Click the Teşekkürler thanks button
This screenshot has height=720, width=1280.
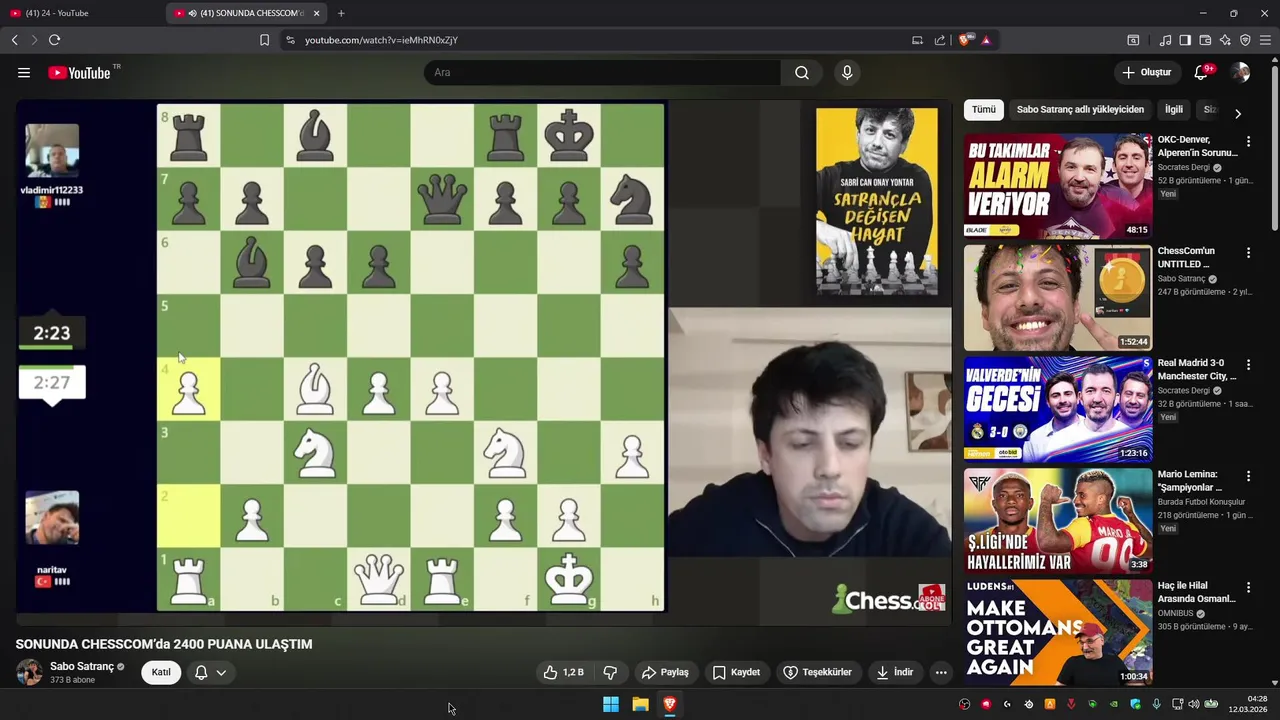pyautogui.click(x=817, y=673)
